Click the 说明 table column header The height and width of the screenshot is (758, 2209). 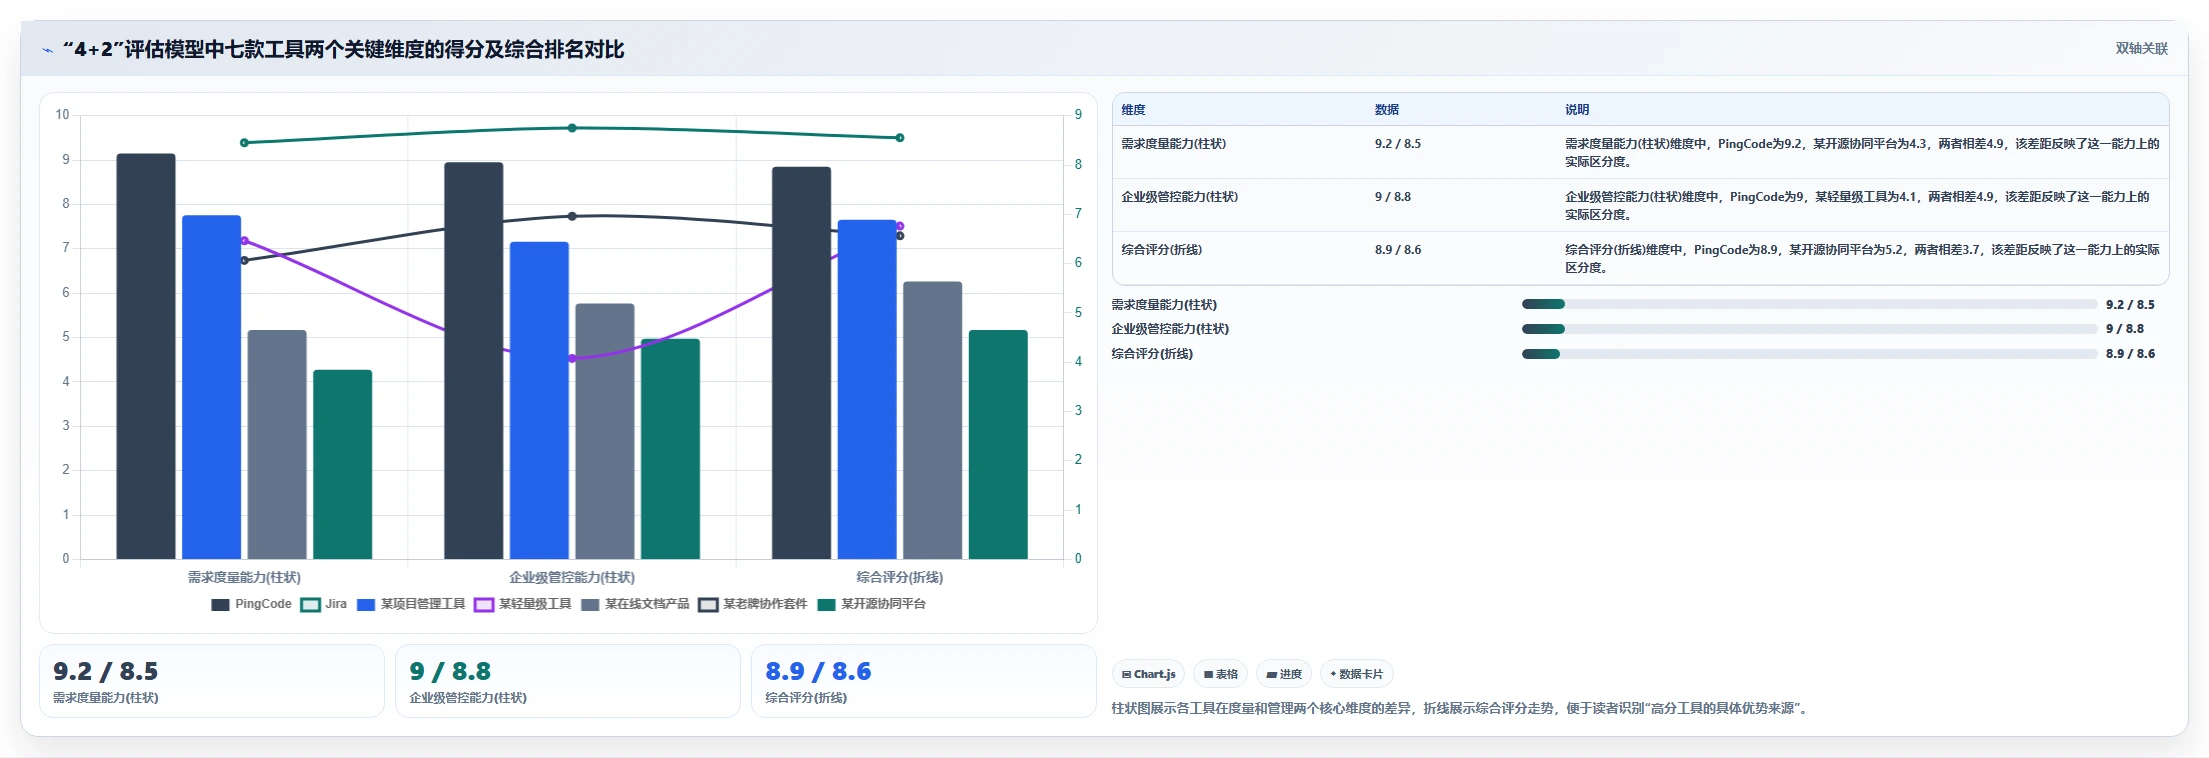tap(1577, 110)
